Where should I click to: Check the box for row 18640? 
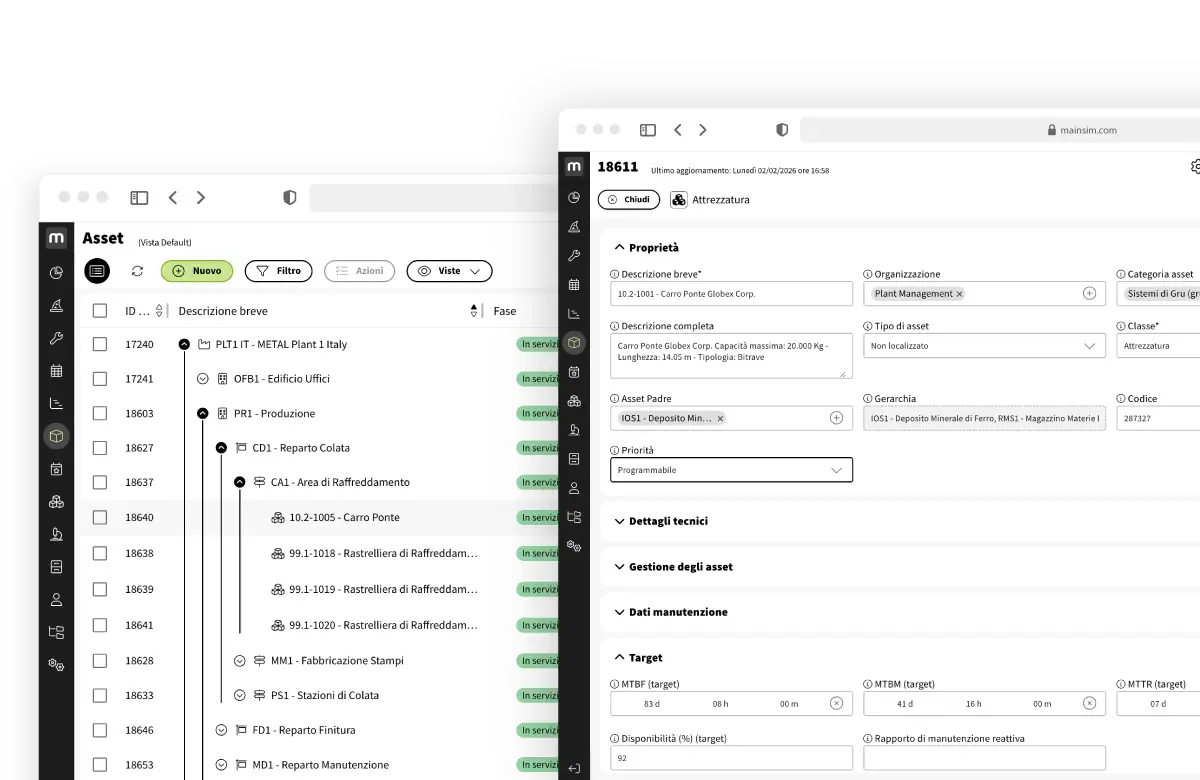100,518
